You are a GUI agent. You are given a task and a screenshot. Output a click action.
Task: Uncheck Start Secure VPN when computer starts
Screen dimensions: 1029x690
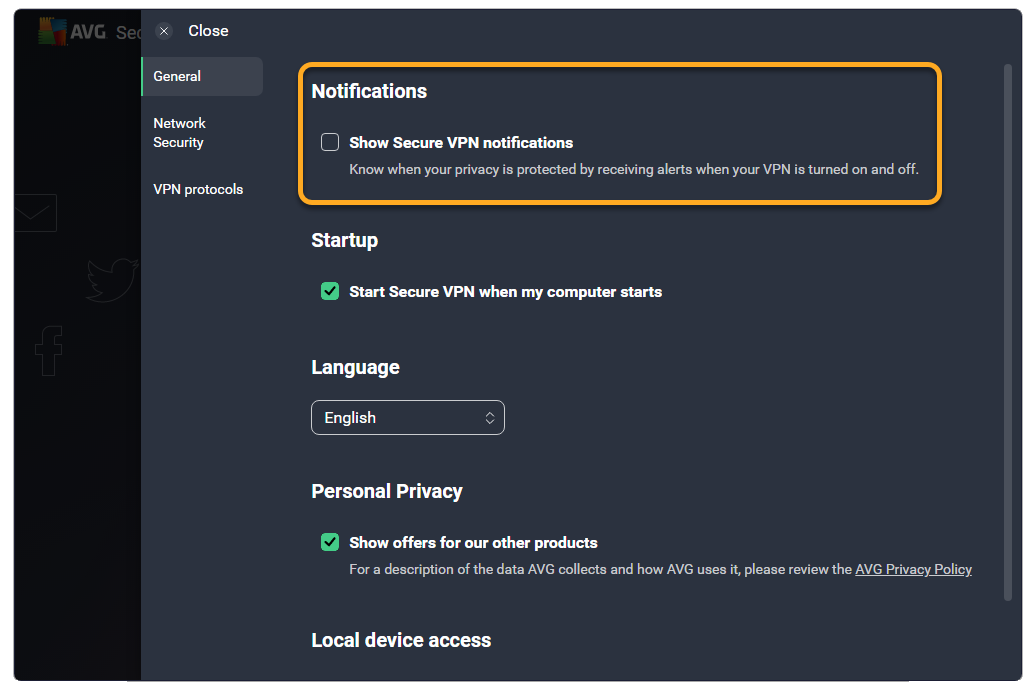(330, 292)
